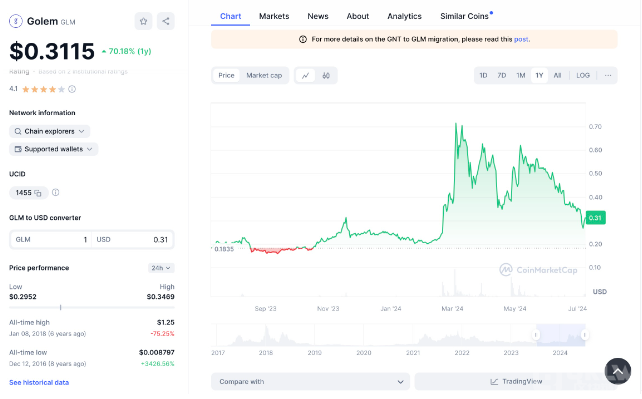The width and height of the screenshot is (642, 399).
Task: Click the share icon next to Golem
Action: click(166, 21)
